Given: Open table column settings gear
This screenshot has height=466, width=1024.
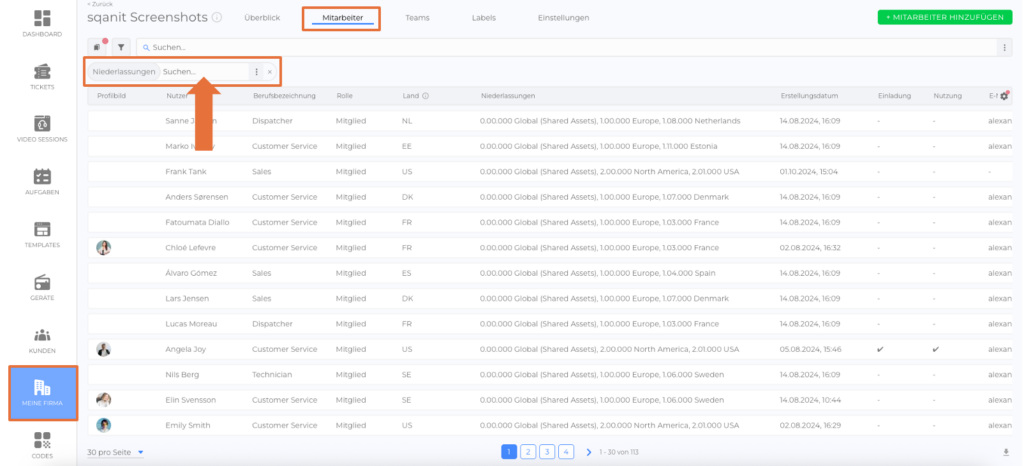Looking at the screenshot, I should (x=1004, y=96).
